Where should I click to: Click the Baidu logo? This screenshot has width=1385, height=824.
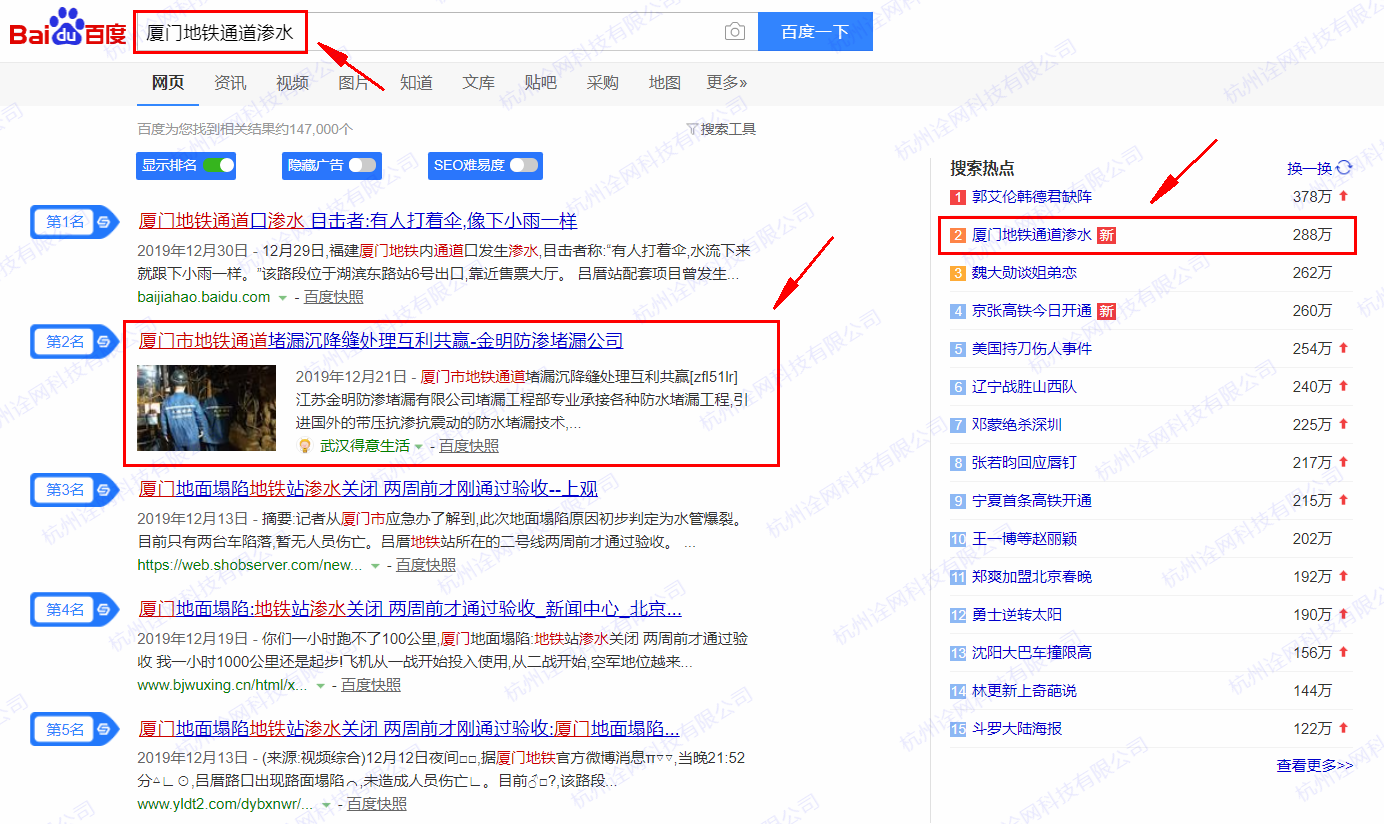click(x=68, y=29)
